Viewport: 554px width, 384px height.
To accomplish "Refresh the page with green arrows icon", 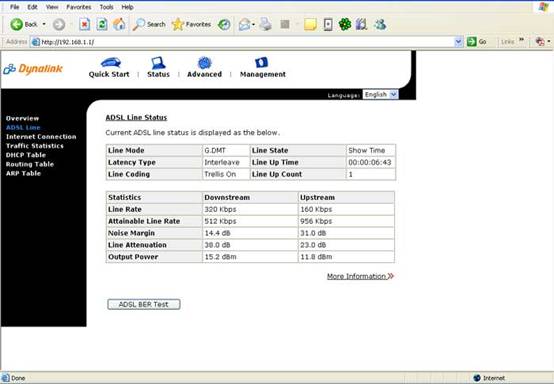I will coord(102,24).
